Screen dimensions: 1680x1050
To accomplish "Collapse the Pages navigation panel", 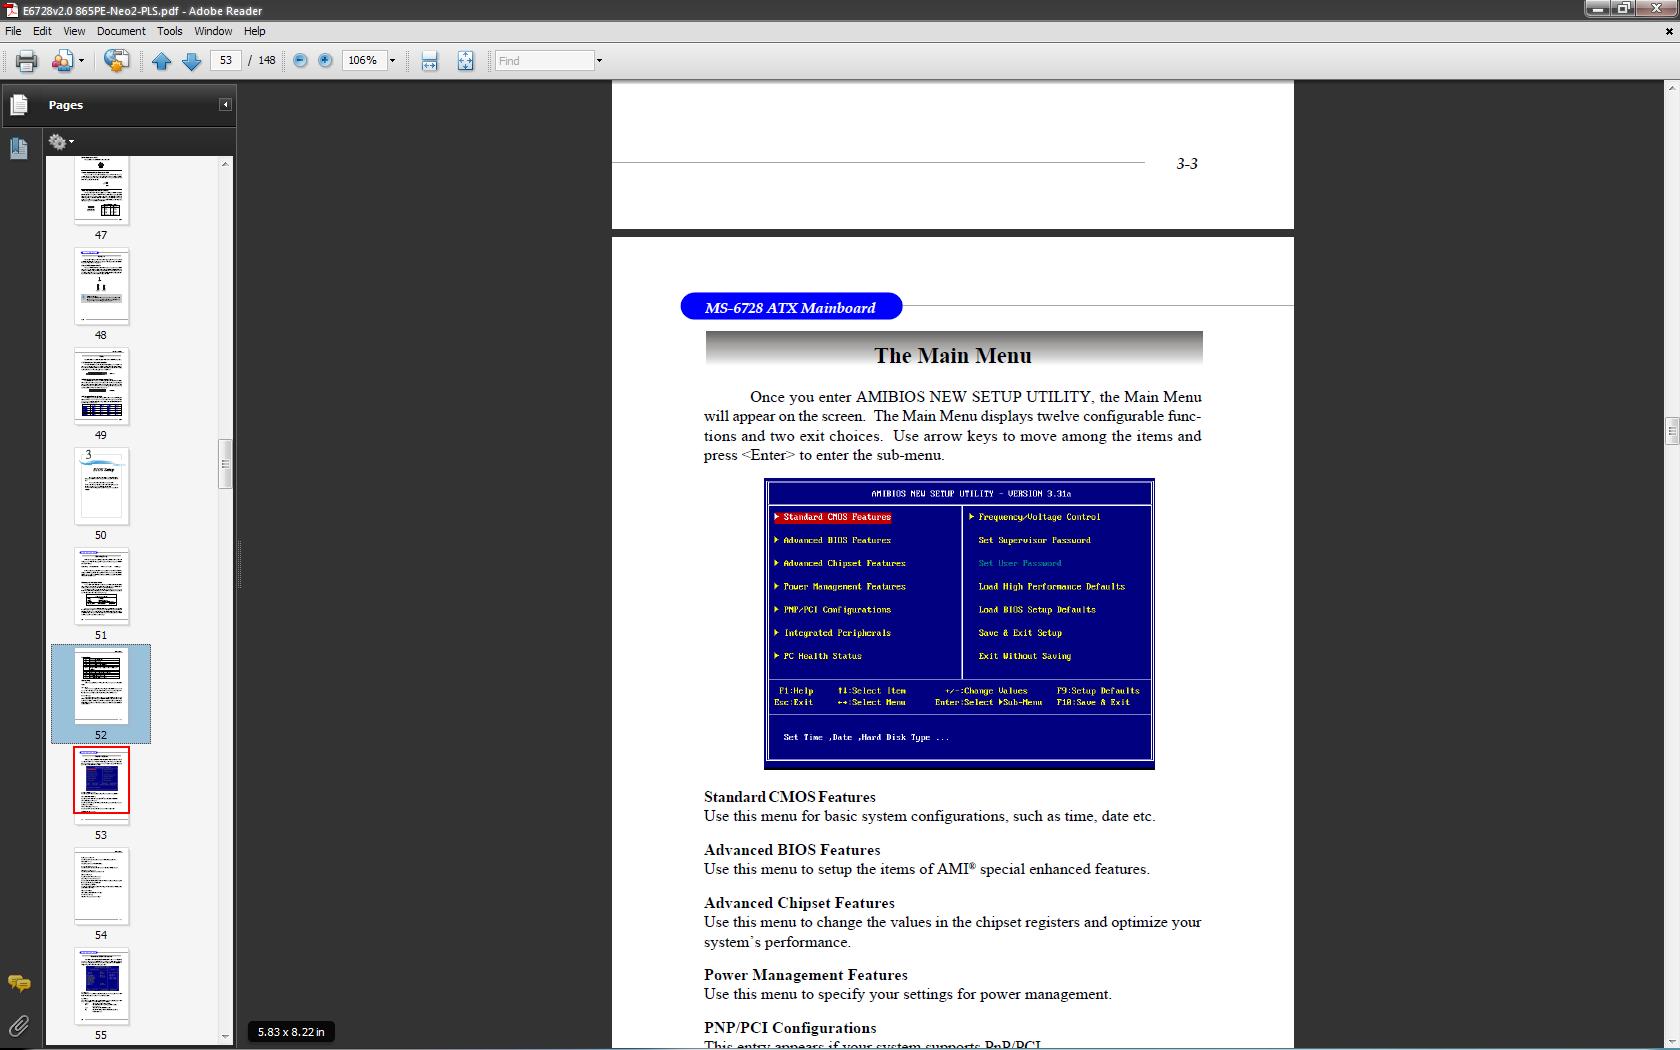I will [x=226, y=105].
